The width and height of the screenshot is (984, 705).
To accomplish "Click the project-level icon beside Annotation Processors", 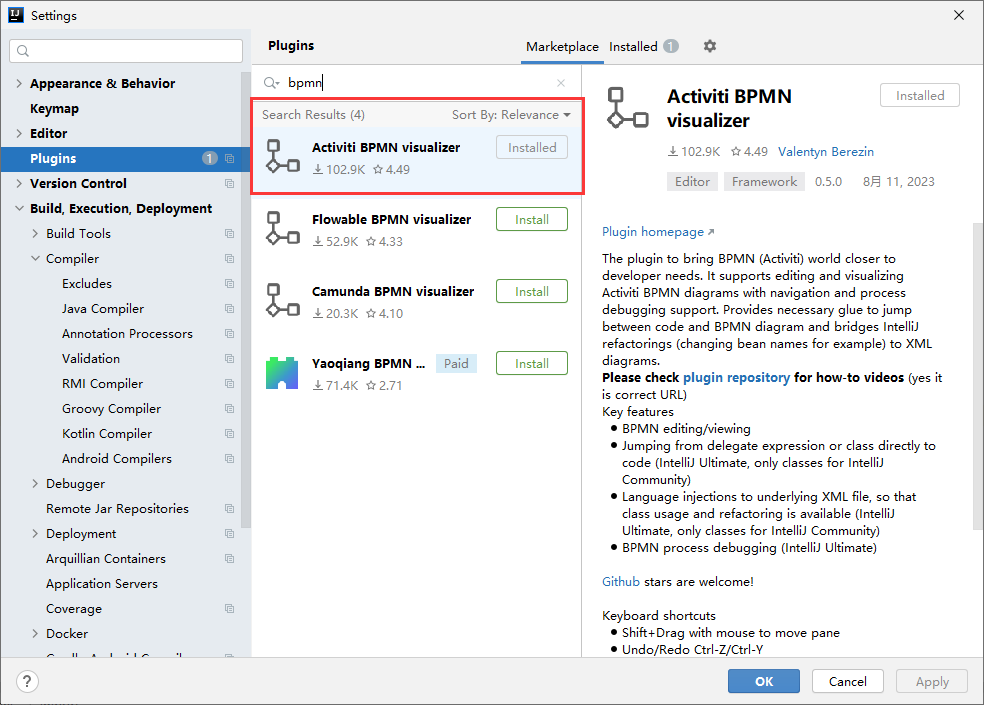I will pos(230,334).
